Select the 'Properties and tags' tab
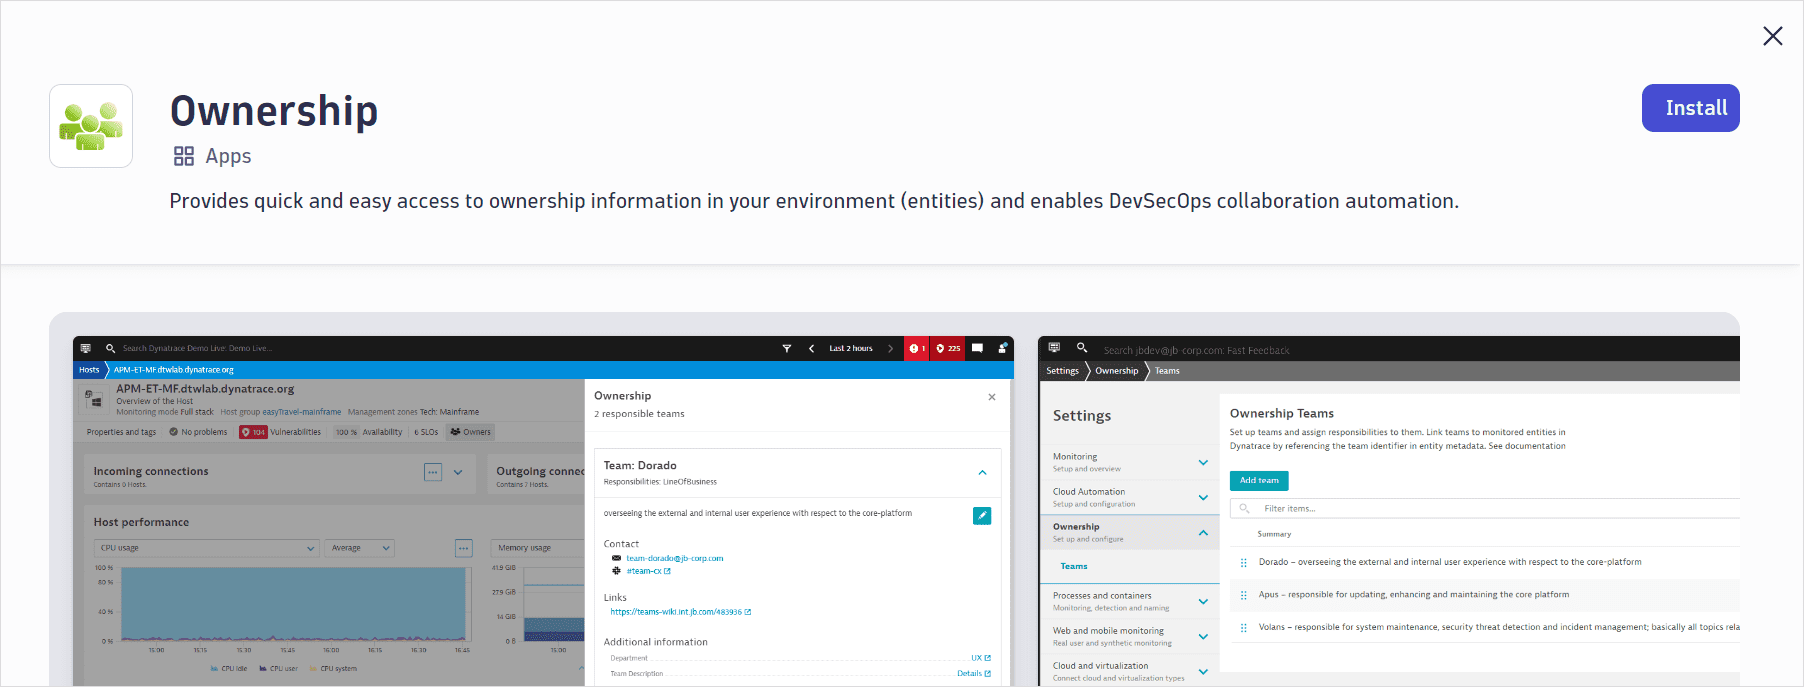 pyautogui.click(x=121, y=432)
